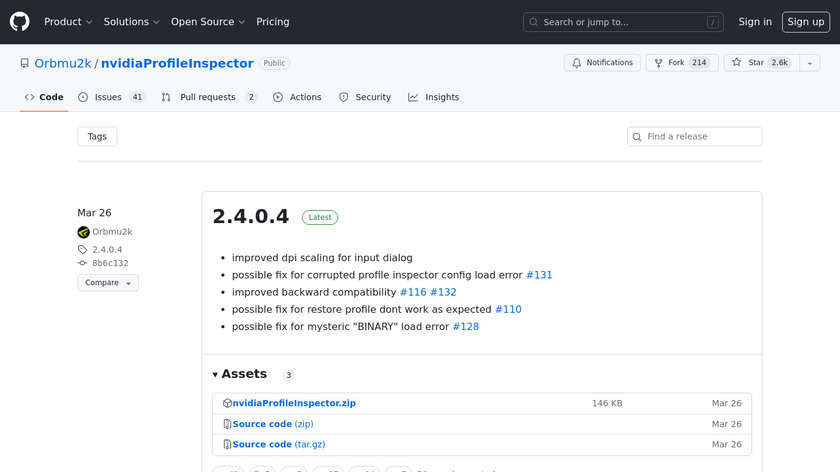Image resolution: width=840 pixels, height=472 pixels.
Task: Click the Source code tar.gz file icon
Action: pos(228,444)
